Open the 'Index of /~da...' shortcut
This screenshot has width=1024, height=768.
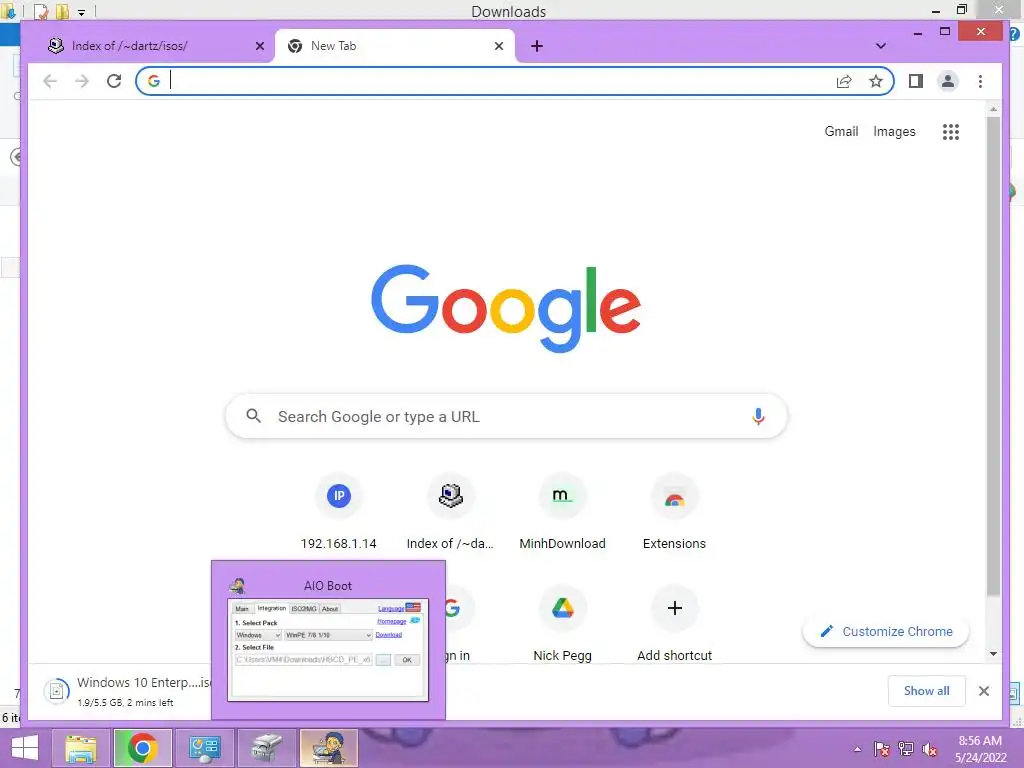click(x=450, y=513)
